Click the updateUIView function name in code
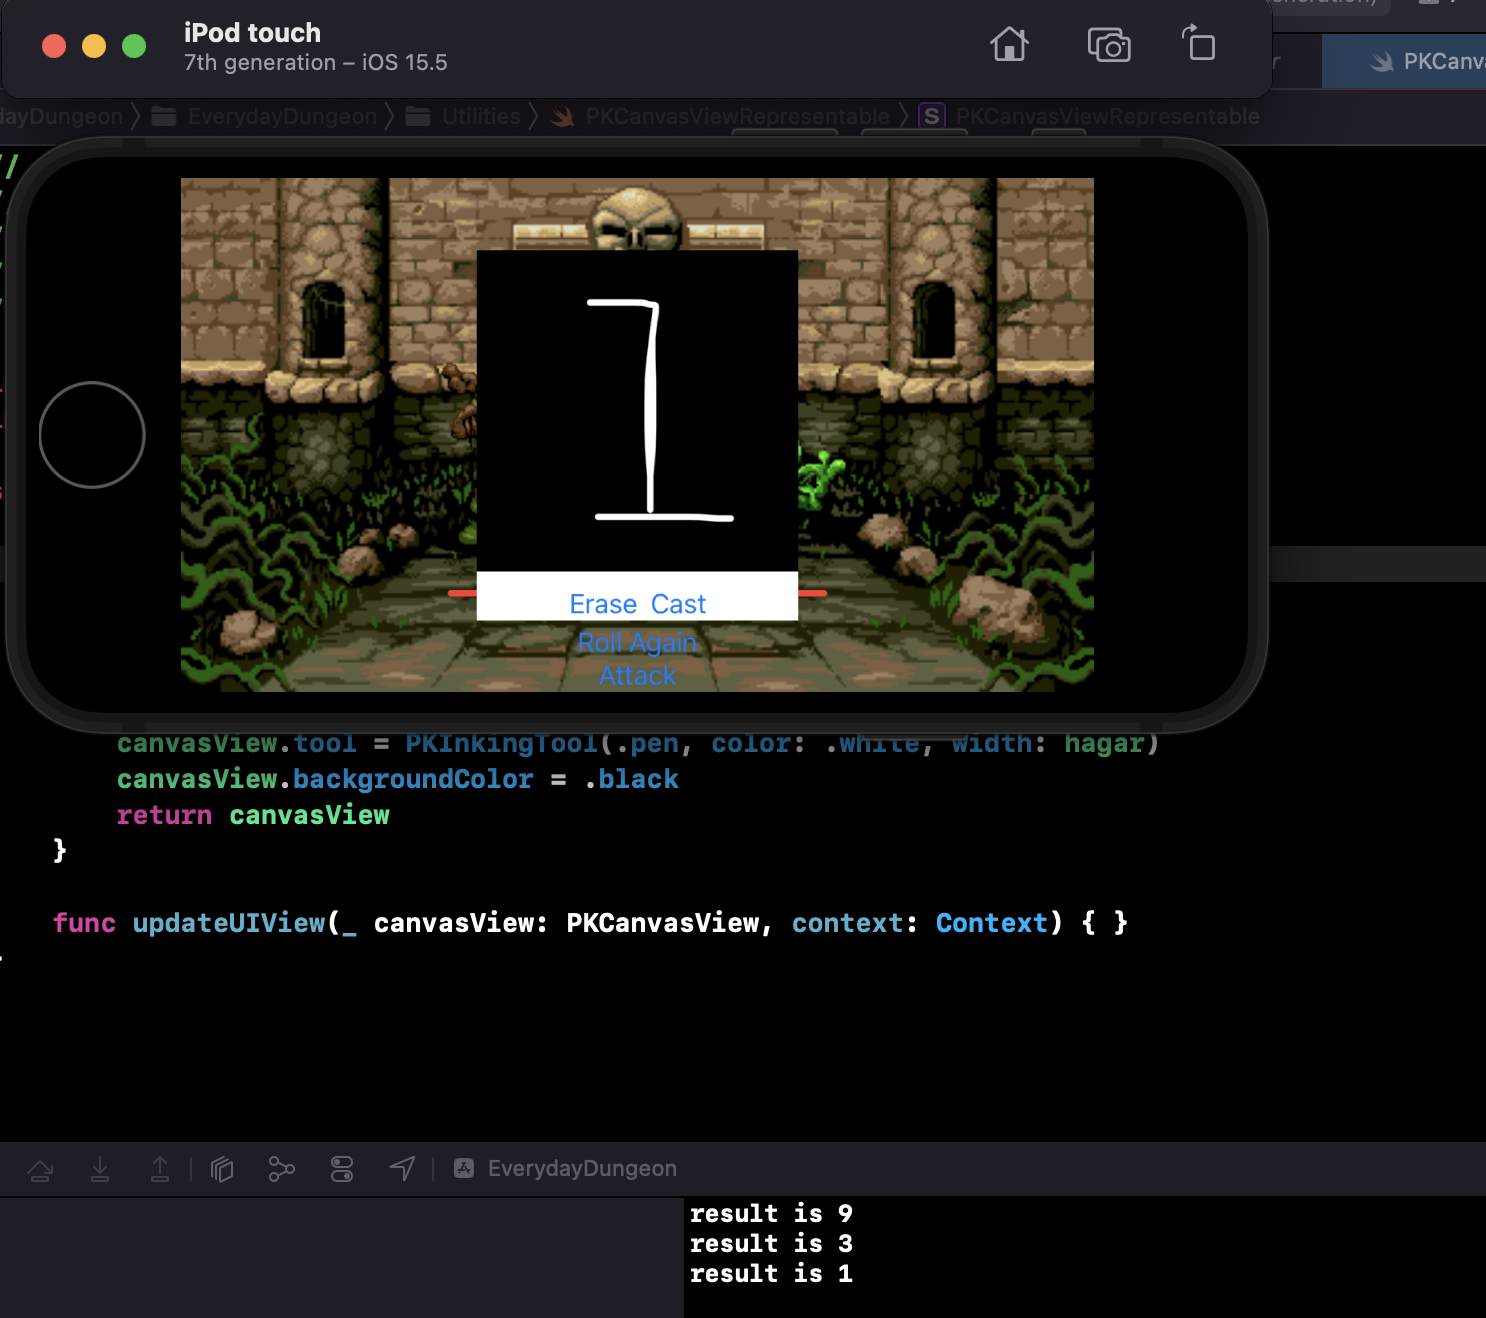The image size is (1486, 1318). [229, 923]
